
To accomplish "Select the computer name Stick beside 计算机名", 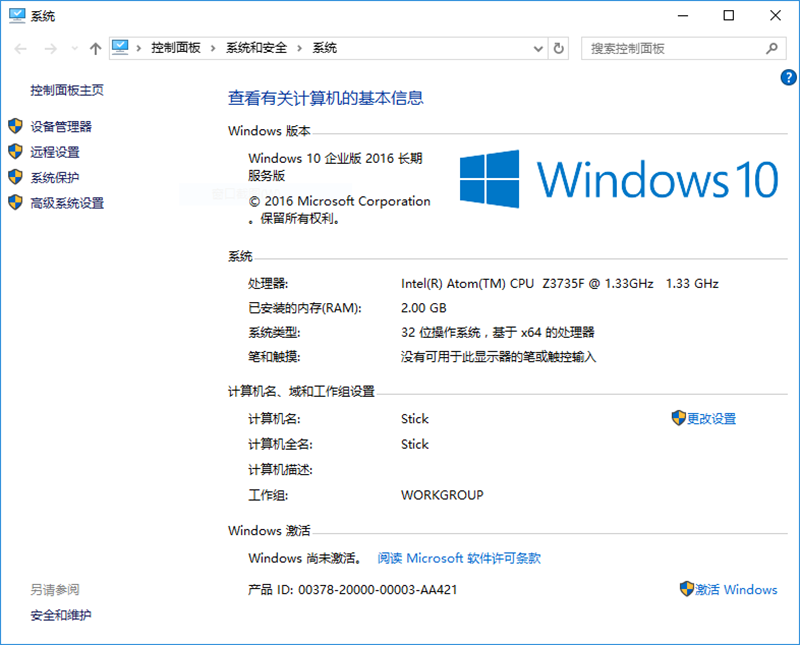I will pyautogui.click(x=414, y=419).
